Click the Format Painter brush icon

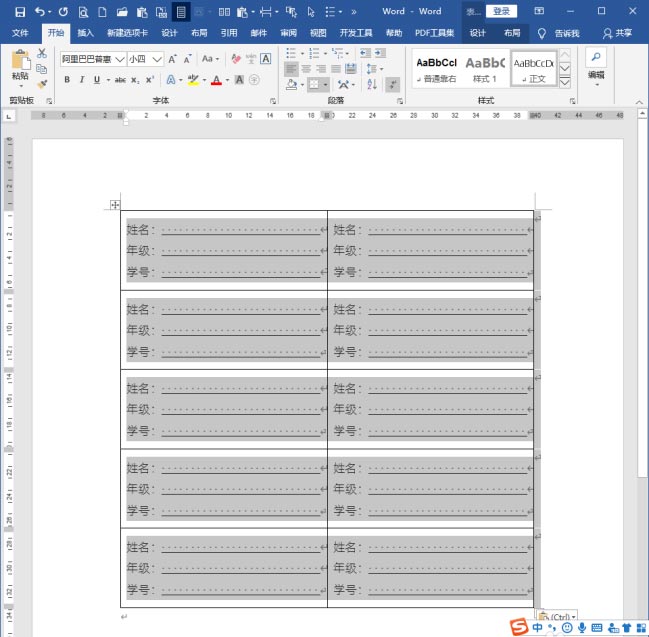42,85
